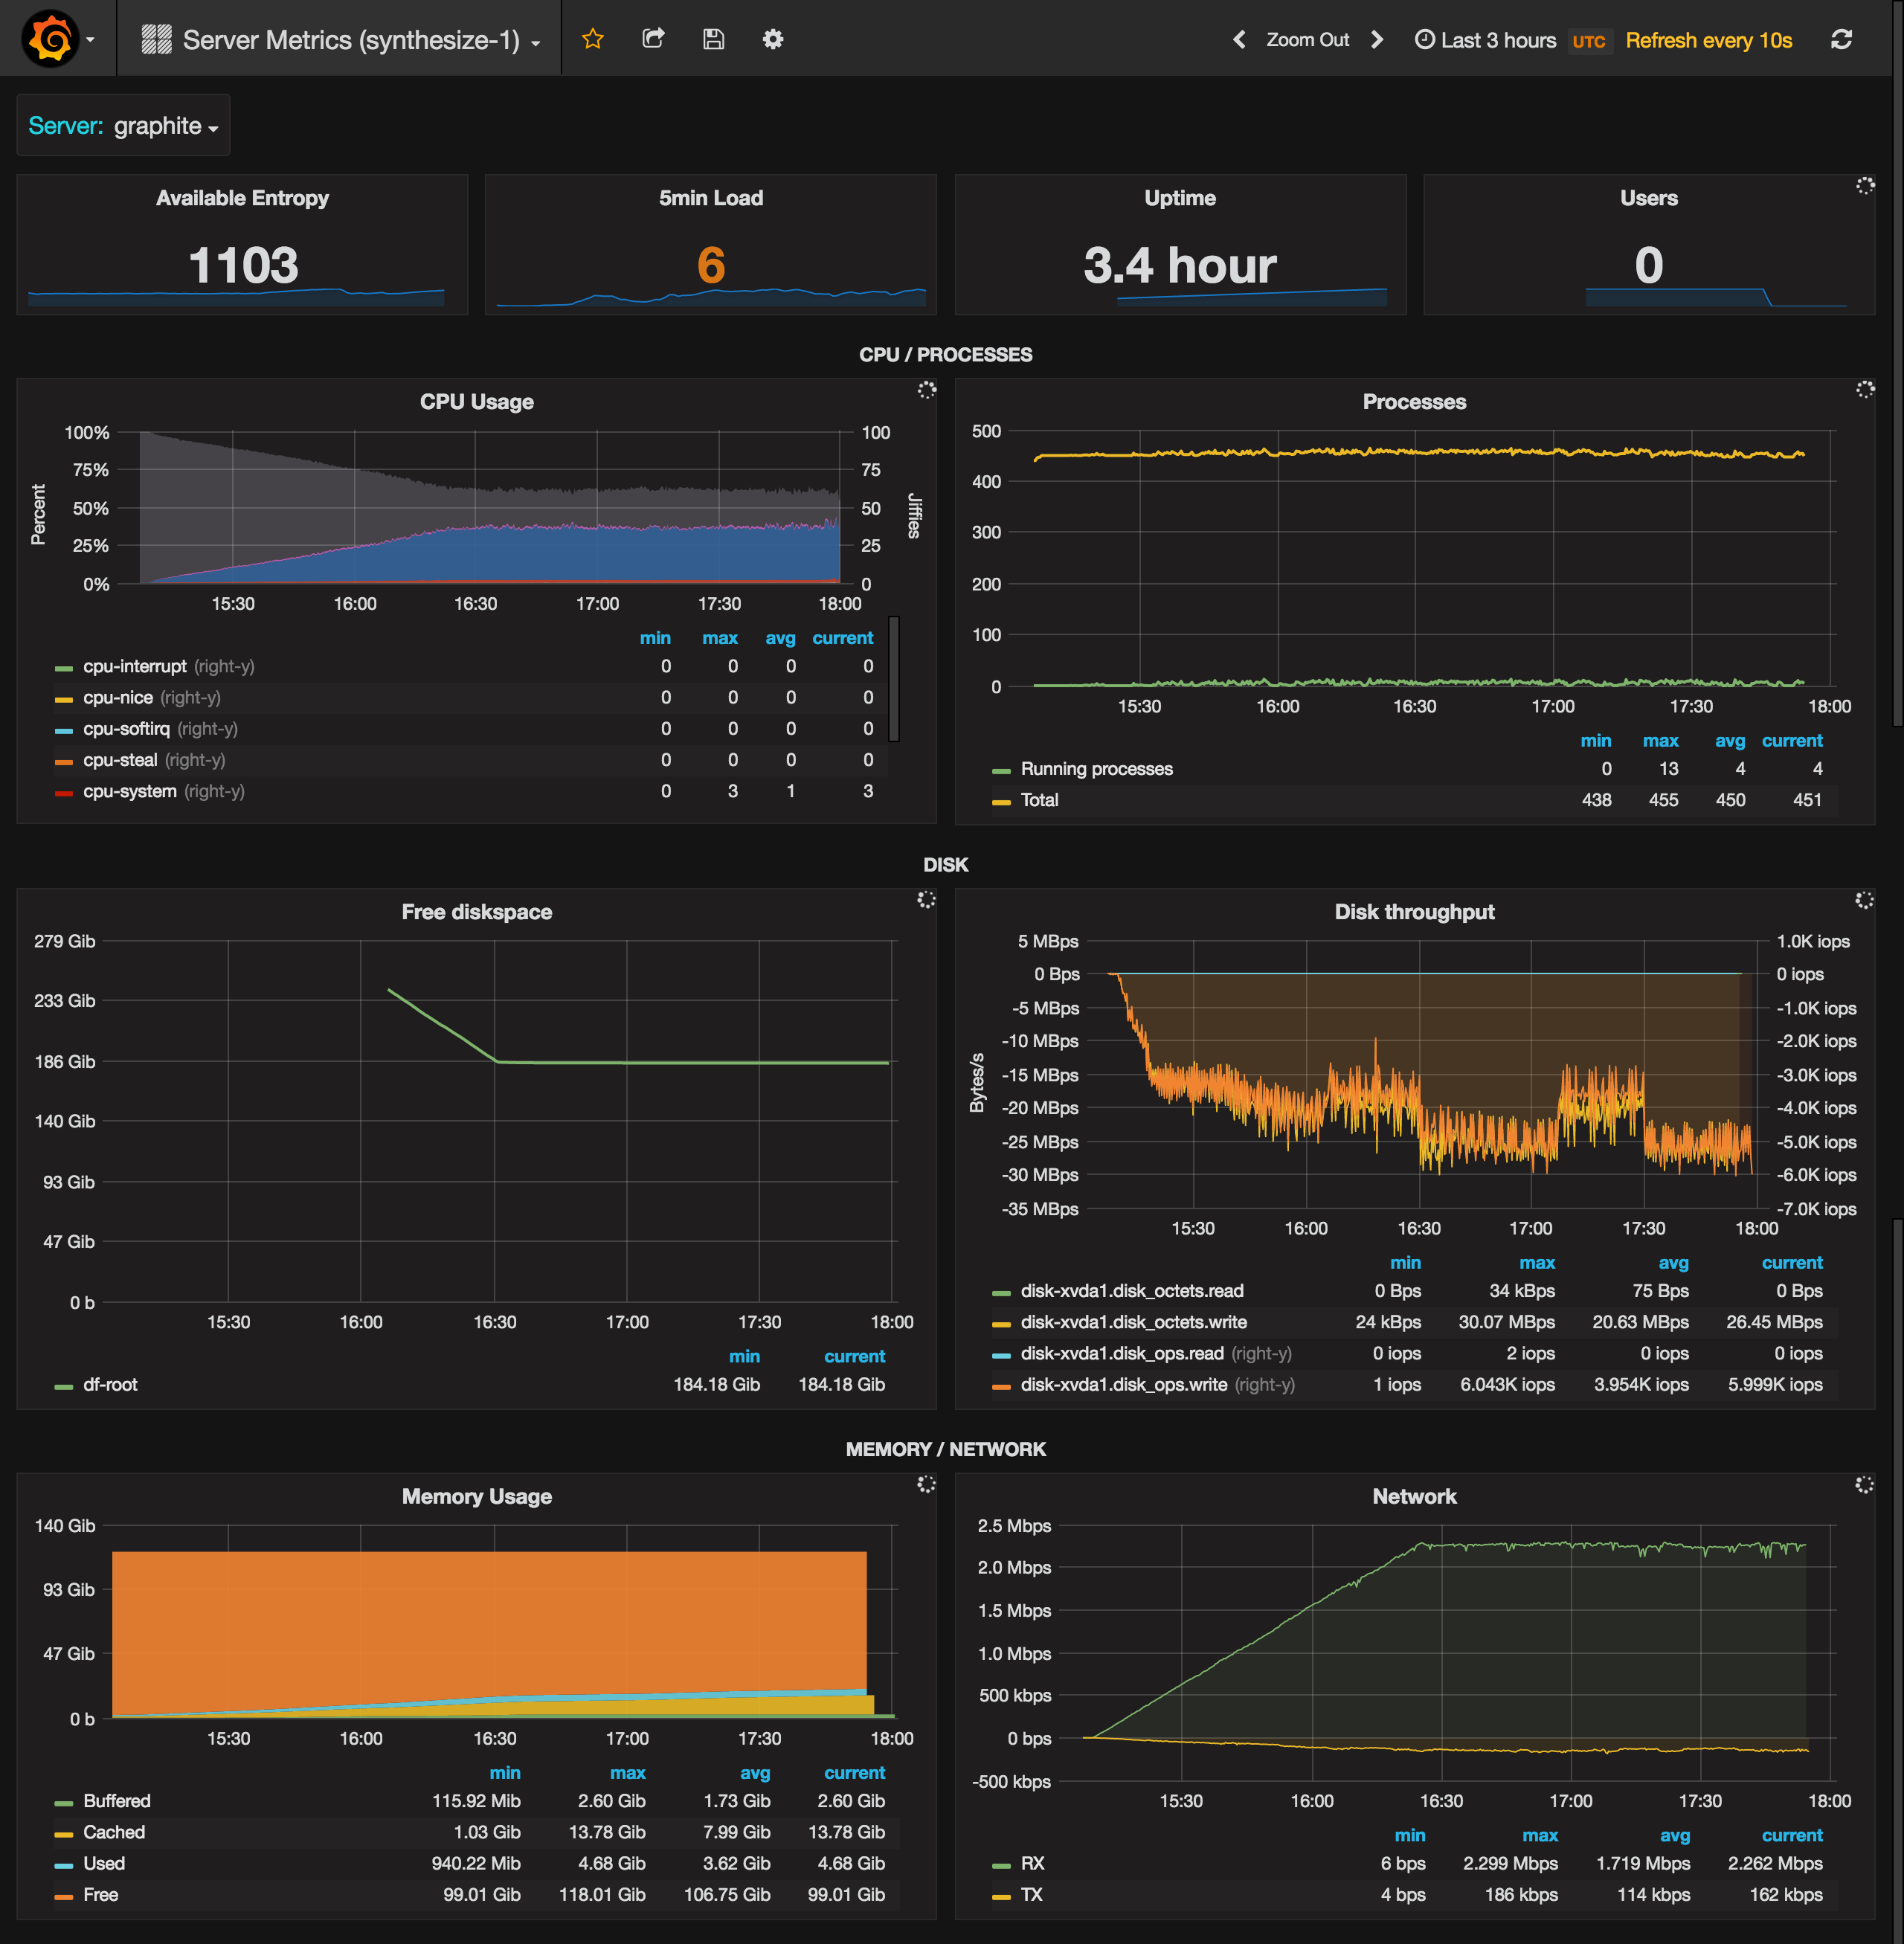Viewport: 1904px width, 1944px height.
Task: Click the CPU Usage legend scrollbar
Action: [894, 679]
